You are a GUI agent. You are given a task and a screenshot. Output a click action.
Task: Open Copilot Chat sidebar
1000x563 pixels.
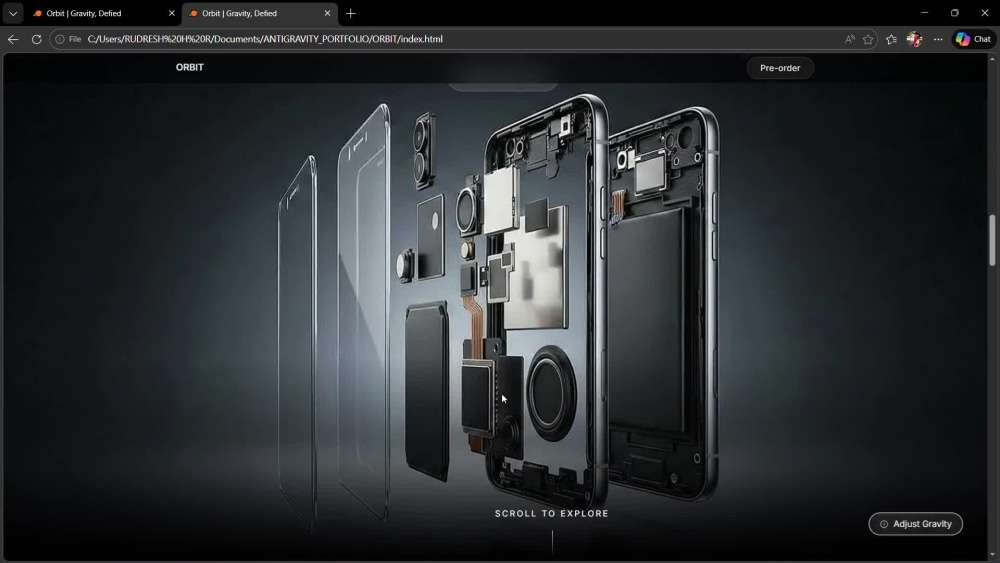tap(973, 39)
